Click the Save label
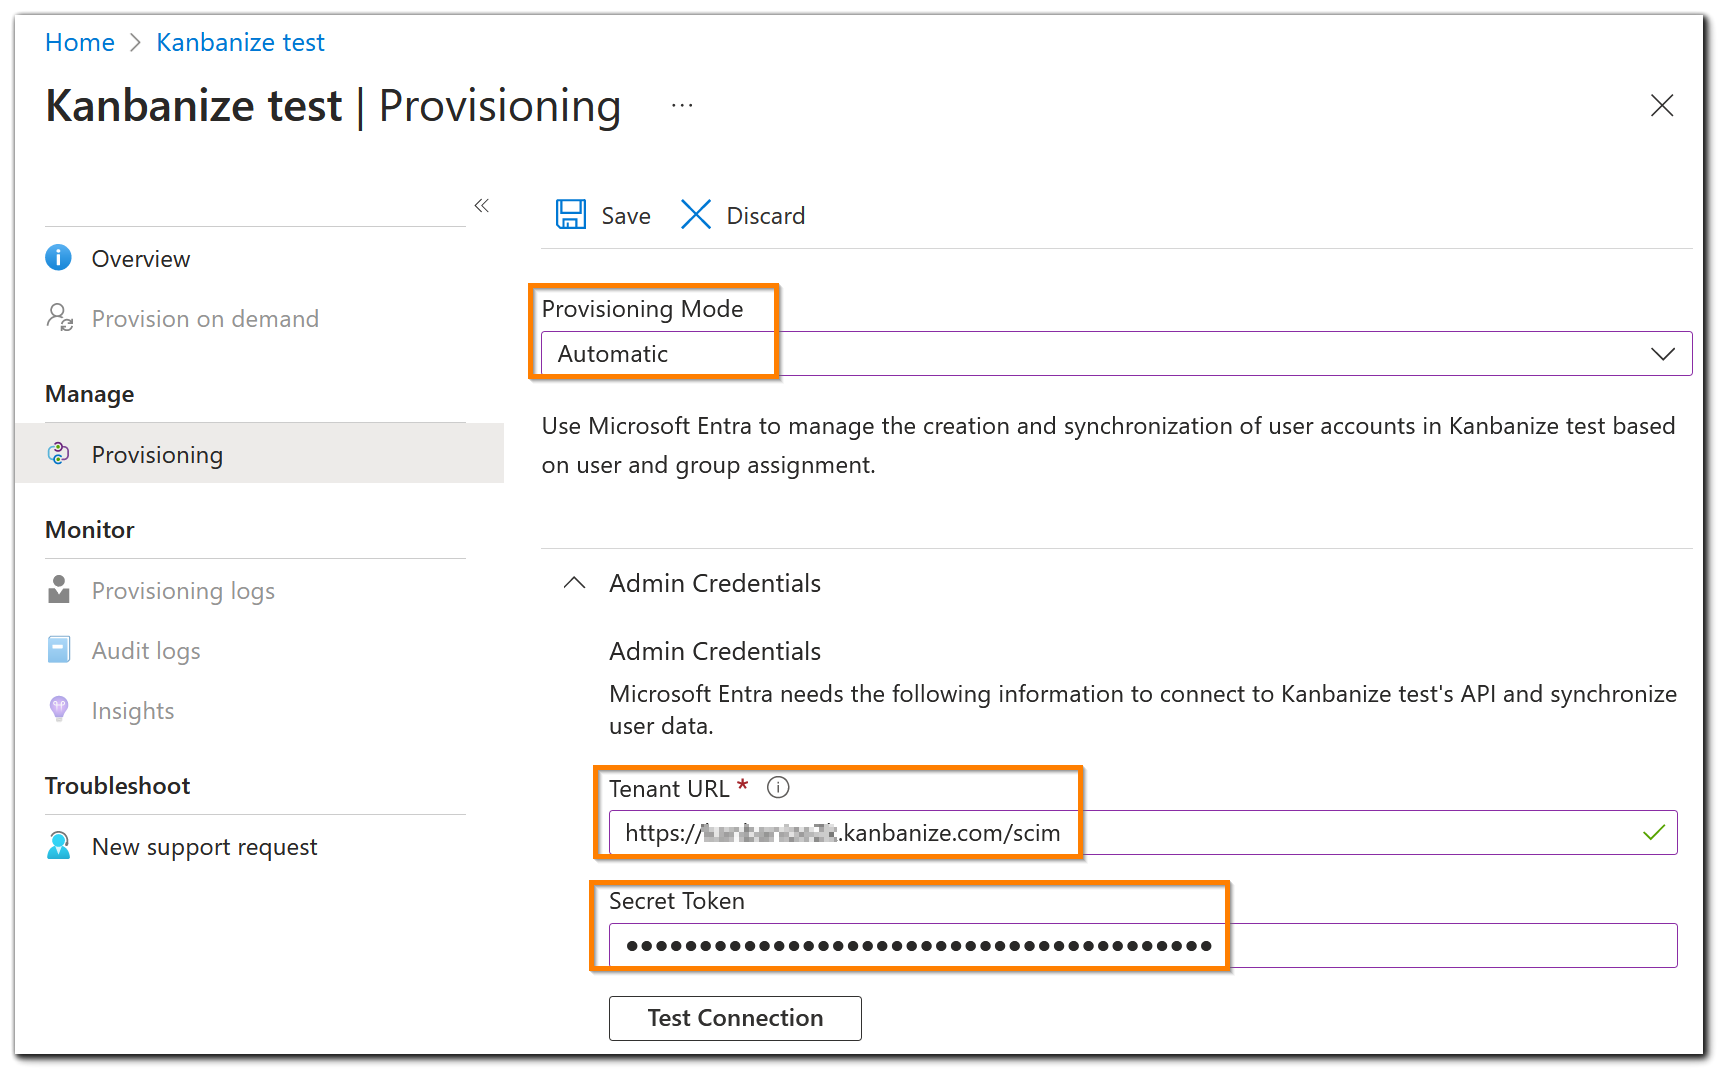This screenshot has height=1081, width=1730. click(626, 216)
